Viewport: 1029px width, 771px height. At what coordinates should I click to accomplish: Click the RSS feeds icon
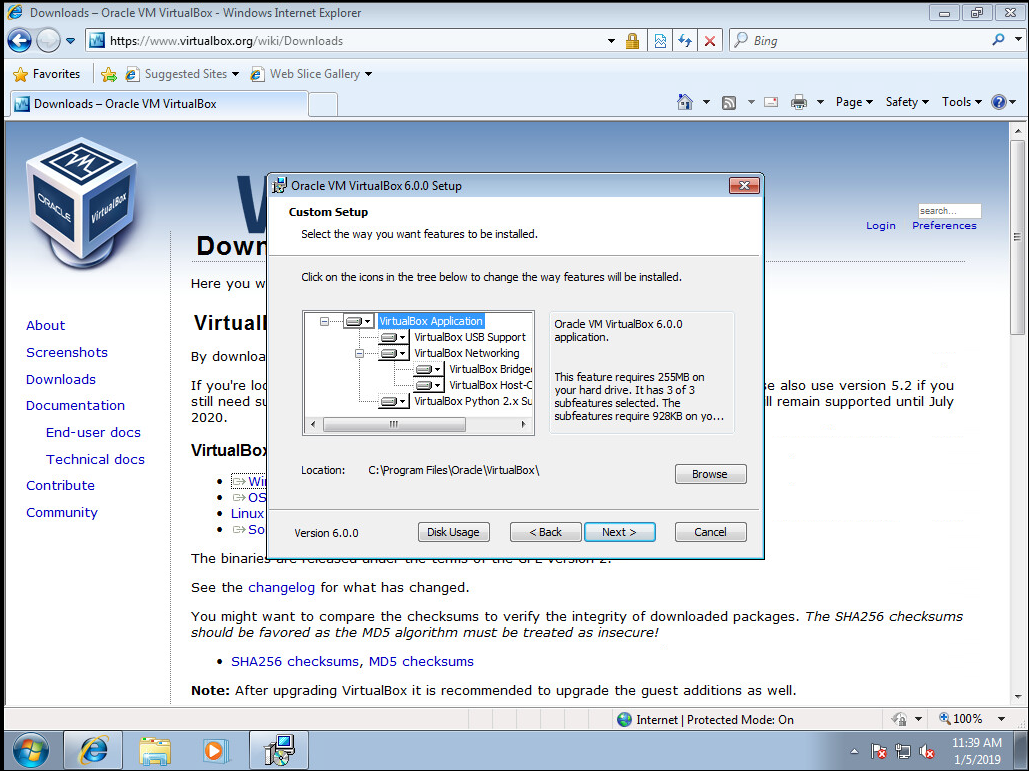[x=729, y=102]
